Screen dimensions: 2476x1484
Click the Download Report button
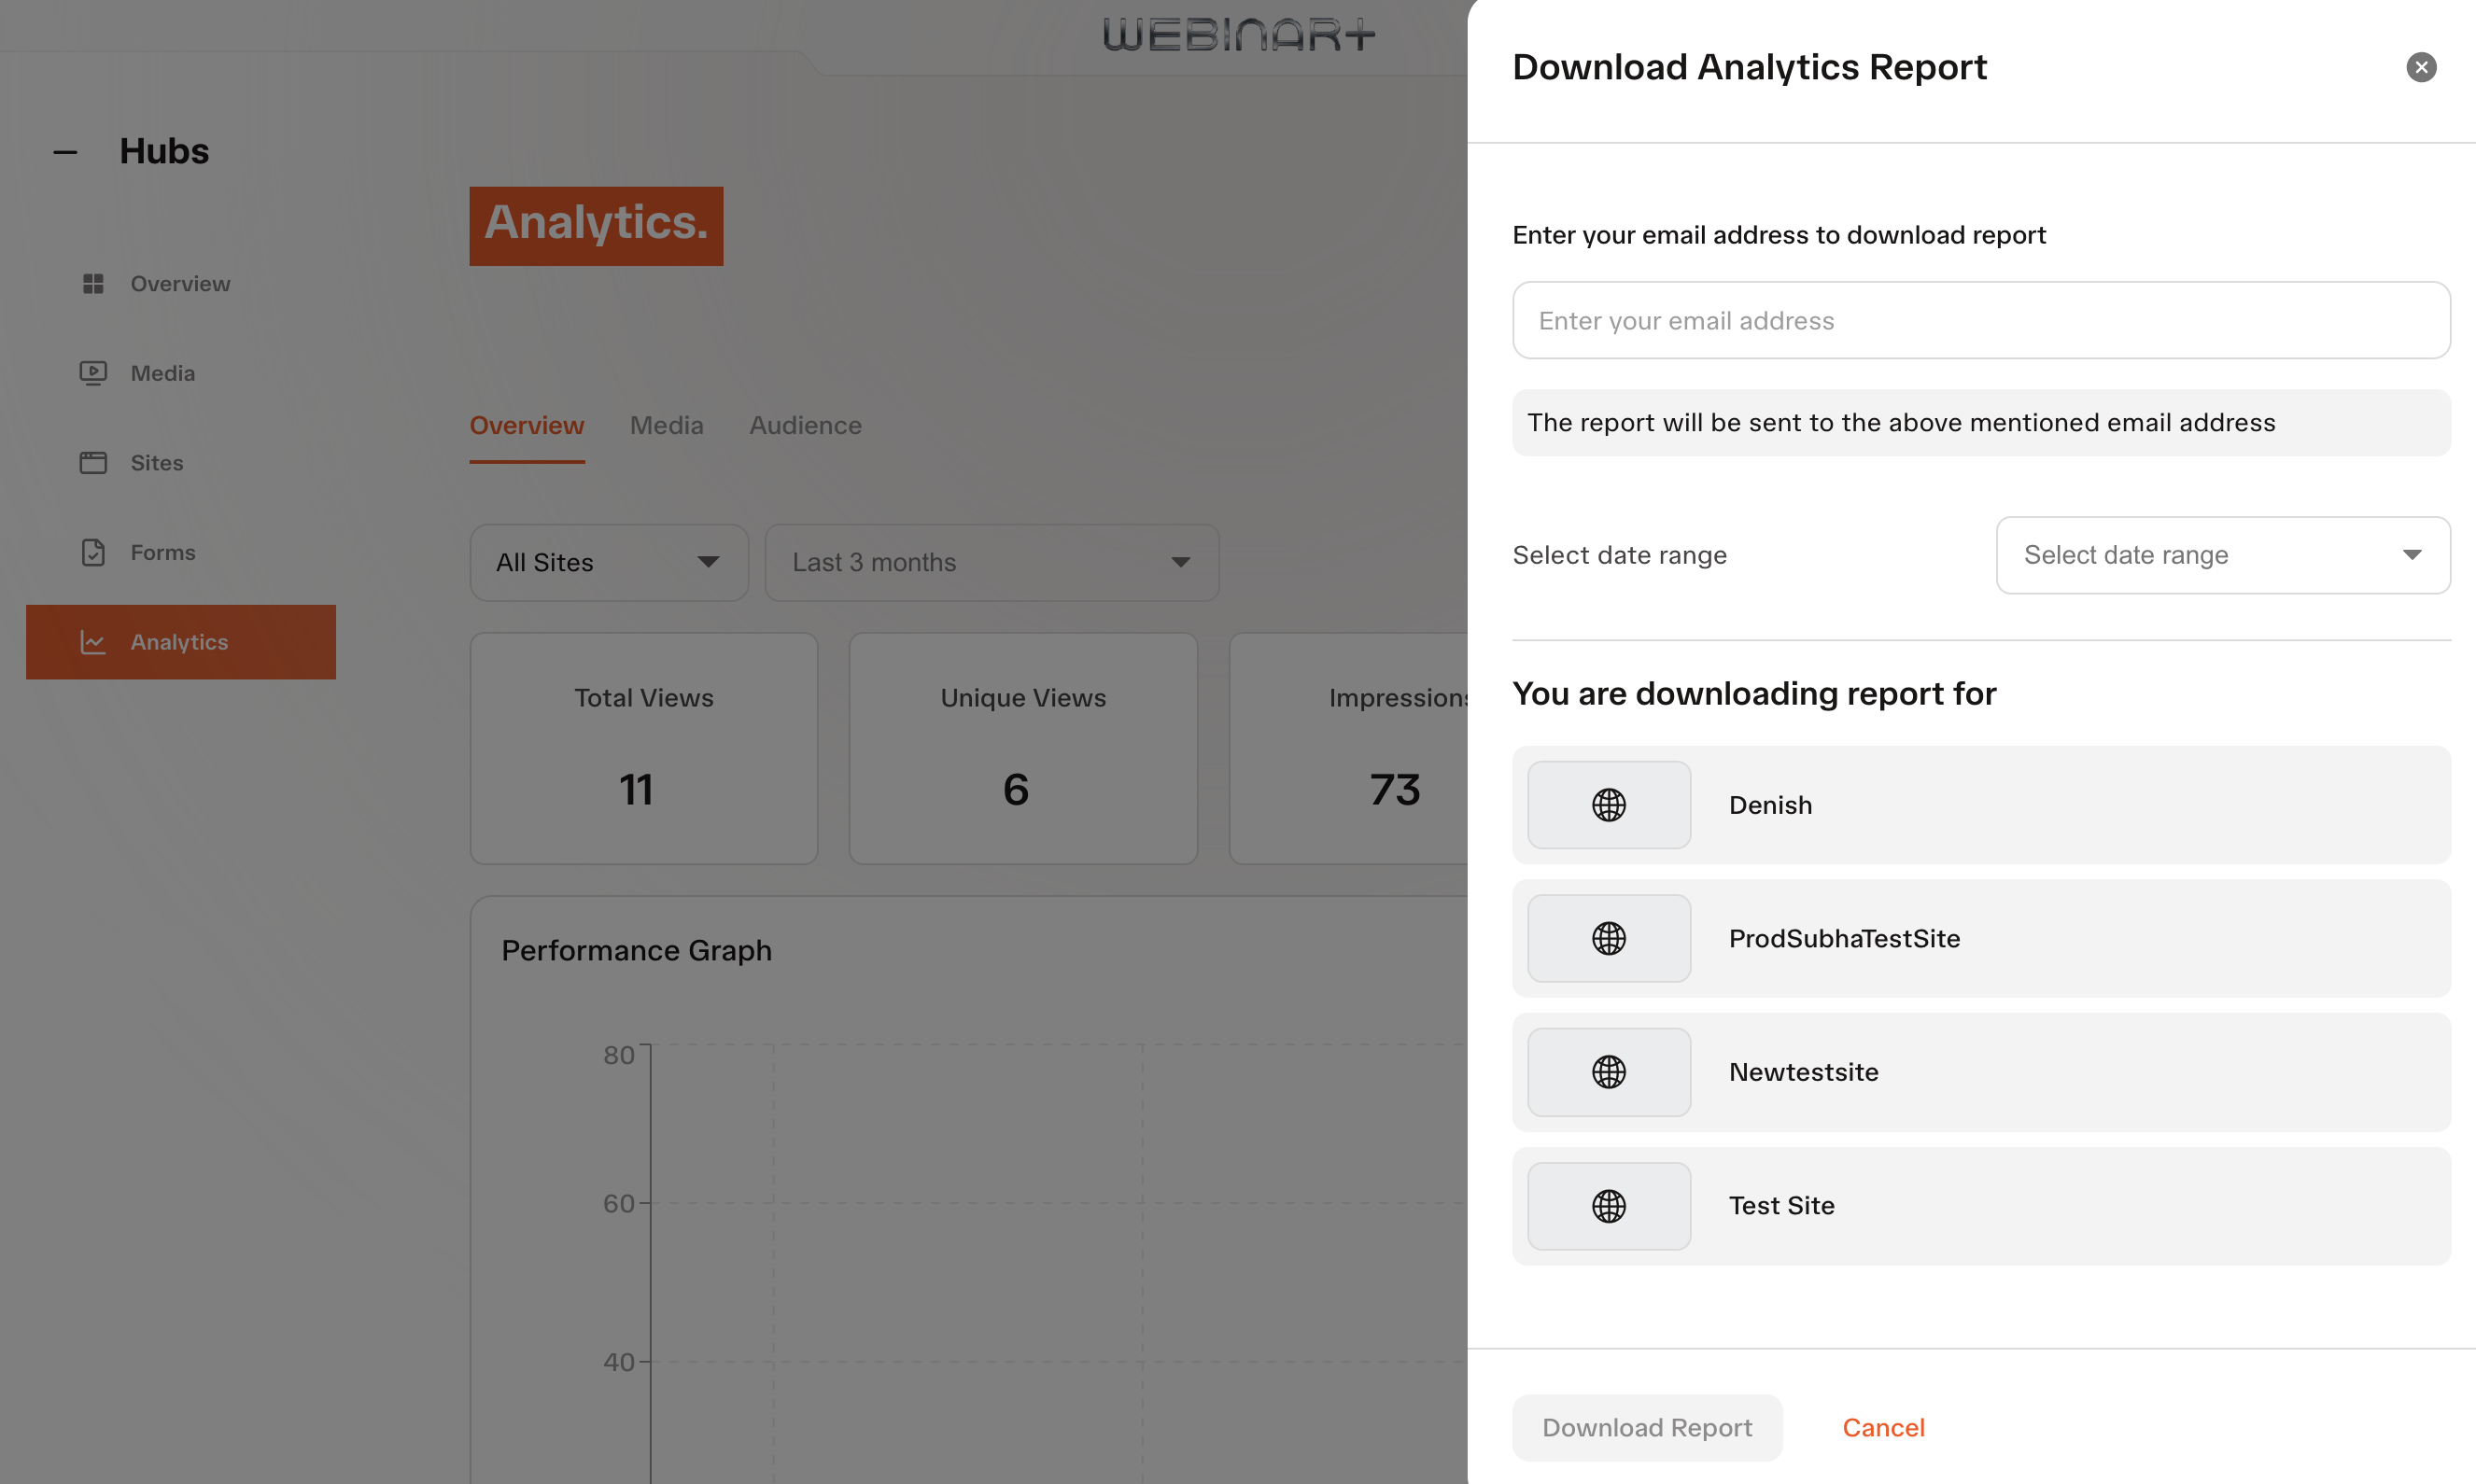click(x=1647, y=1427)
